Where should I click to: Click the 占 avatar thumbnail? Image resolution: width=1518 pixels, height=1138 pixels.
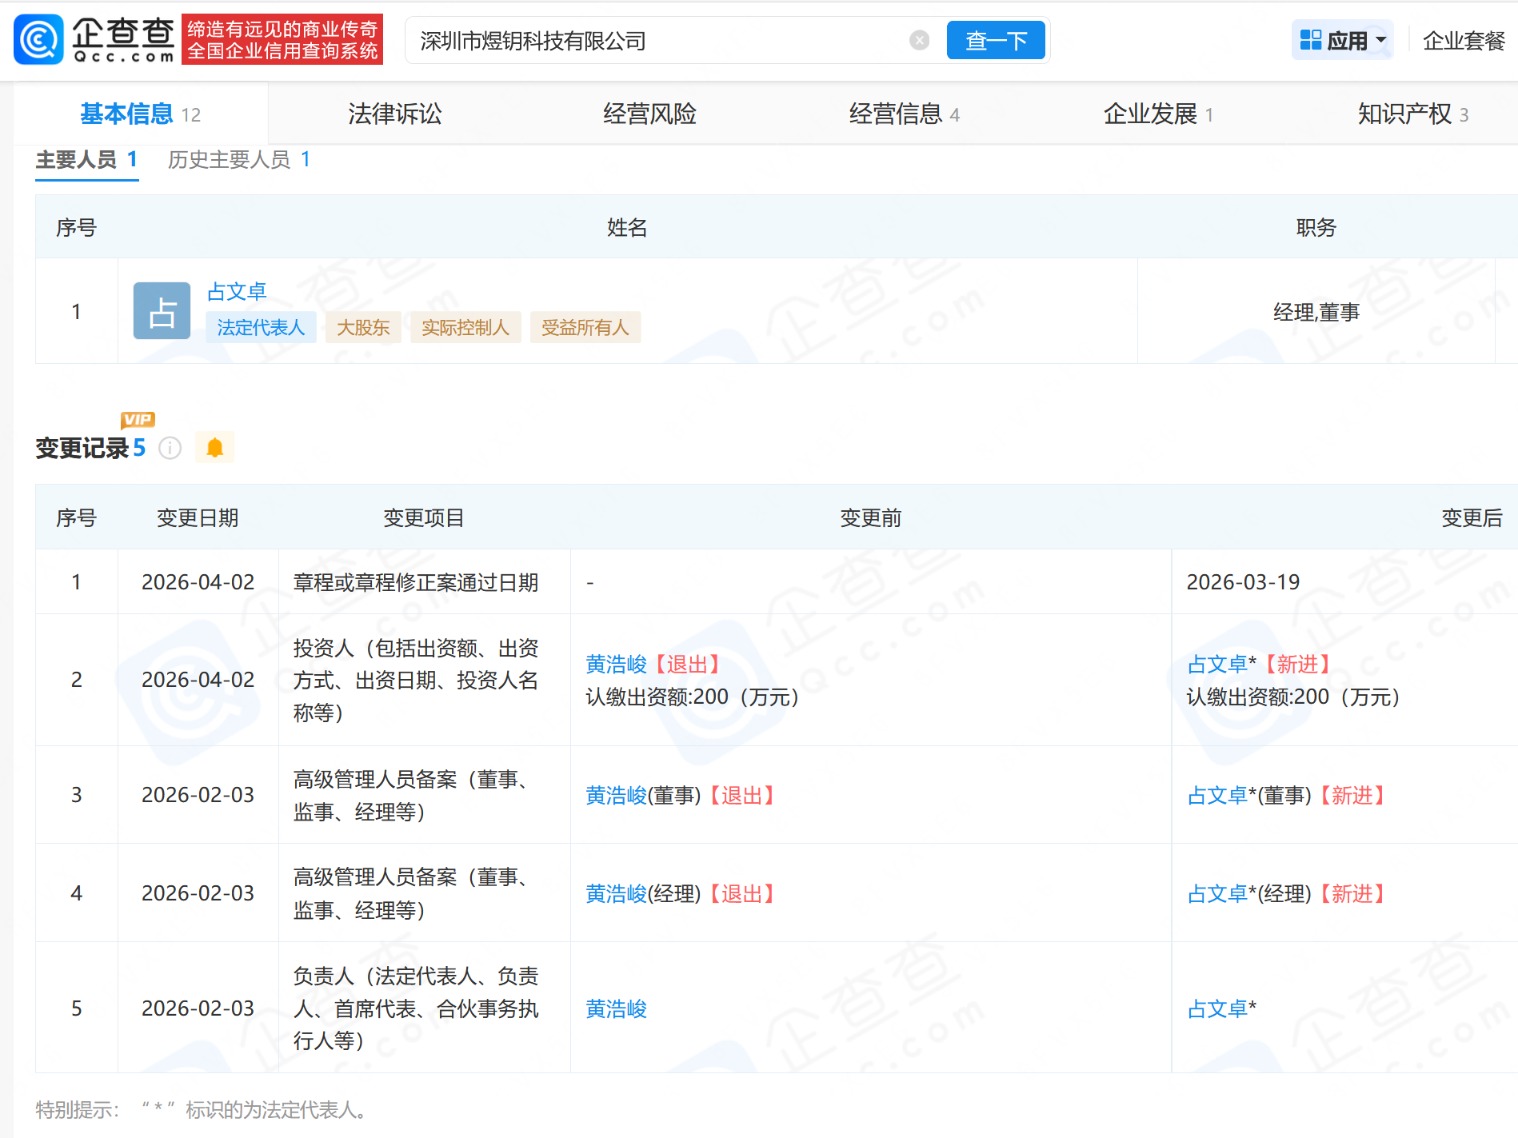tap(162, 311)
